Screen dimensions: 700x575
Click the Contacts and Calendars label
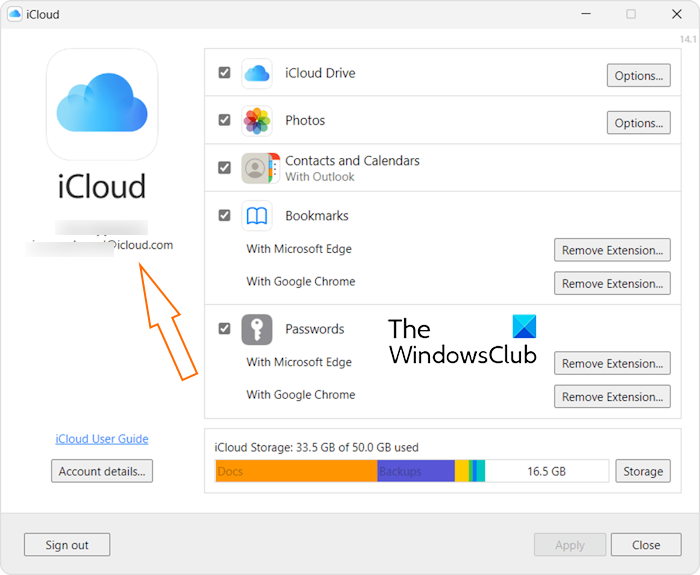click(x=352, y=160)
